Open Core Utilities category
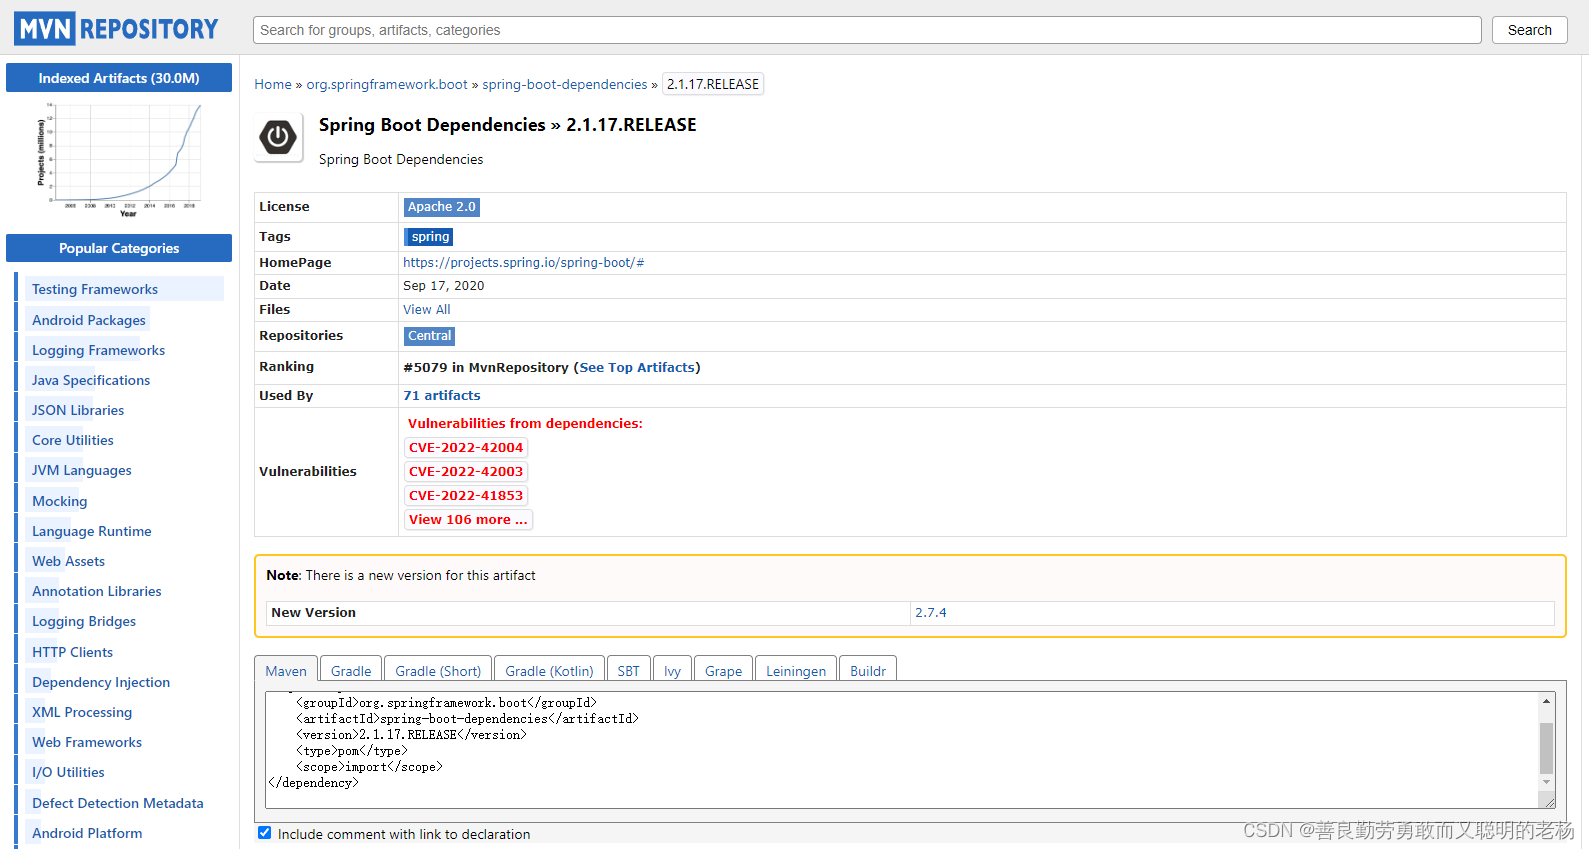Screen dimensions: 1589x849 pos(73,440)
